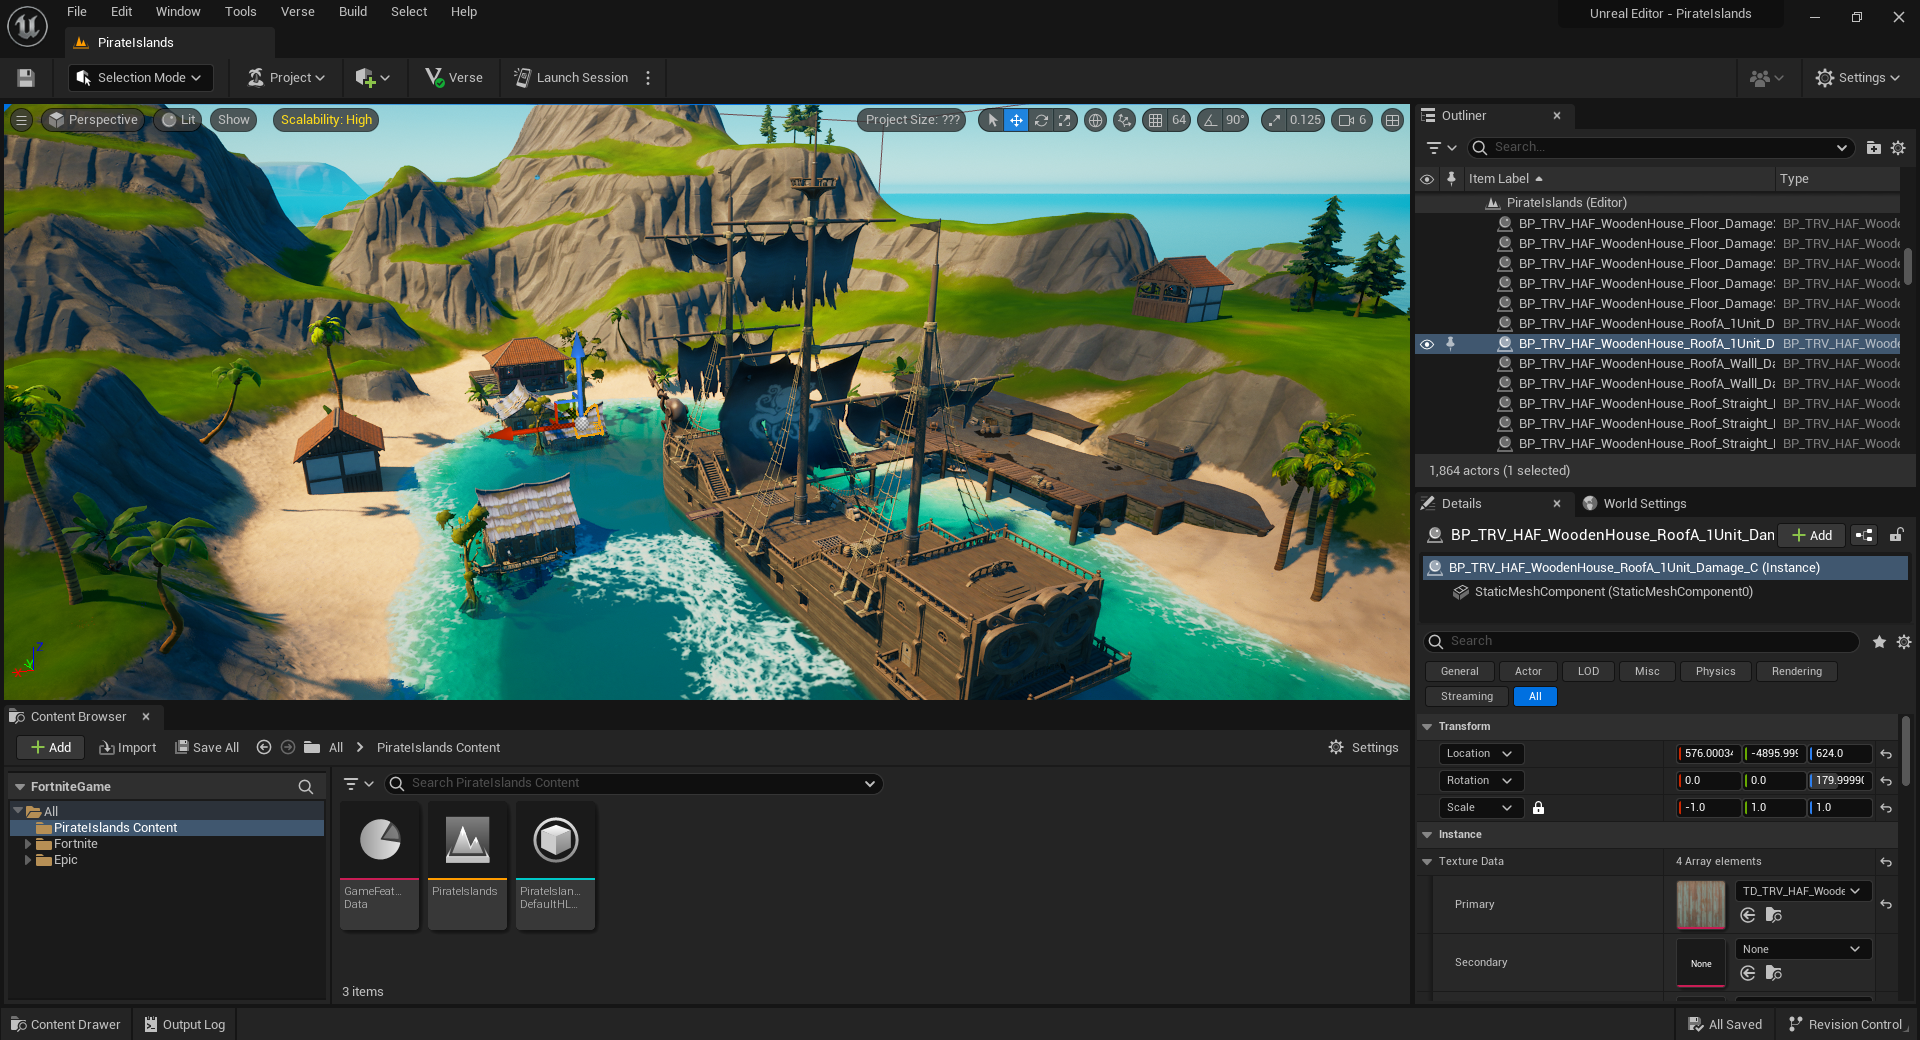1920x1040 pixels.
Task: Browse to Primary texture in Content Browser
Action: [x=1774, y=915]
